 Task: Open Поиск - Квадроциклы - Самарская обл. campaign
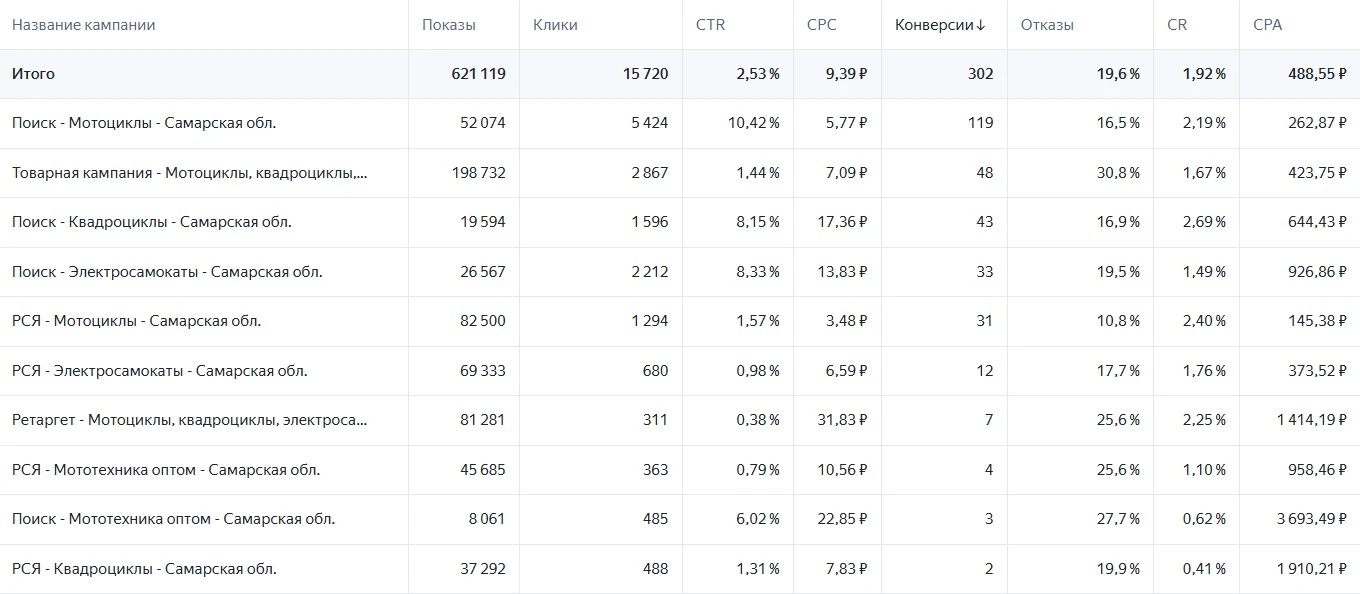tap(152, 222)
